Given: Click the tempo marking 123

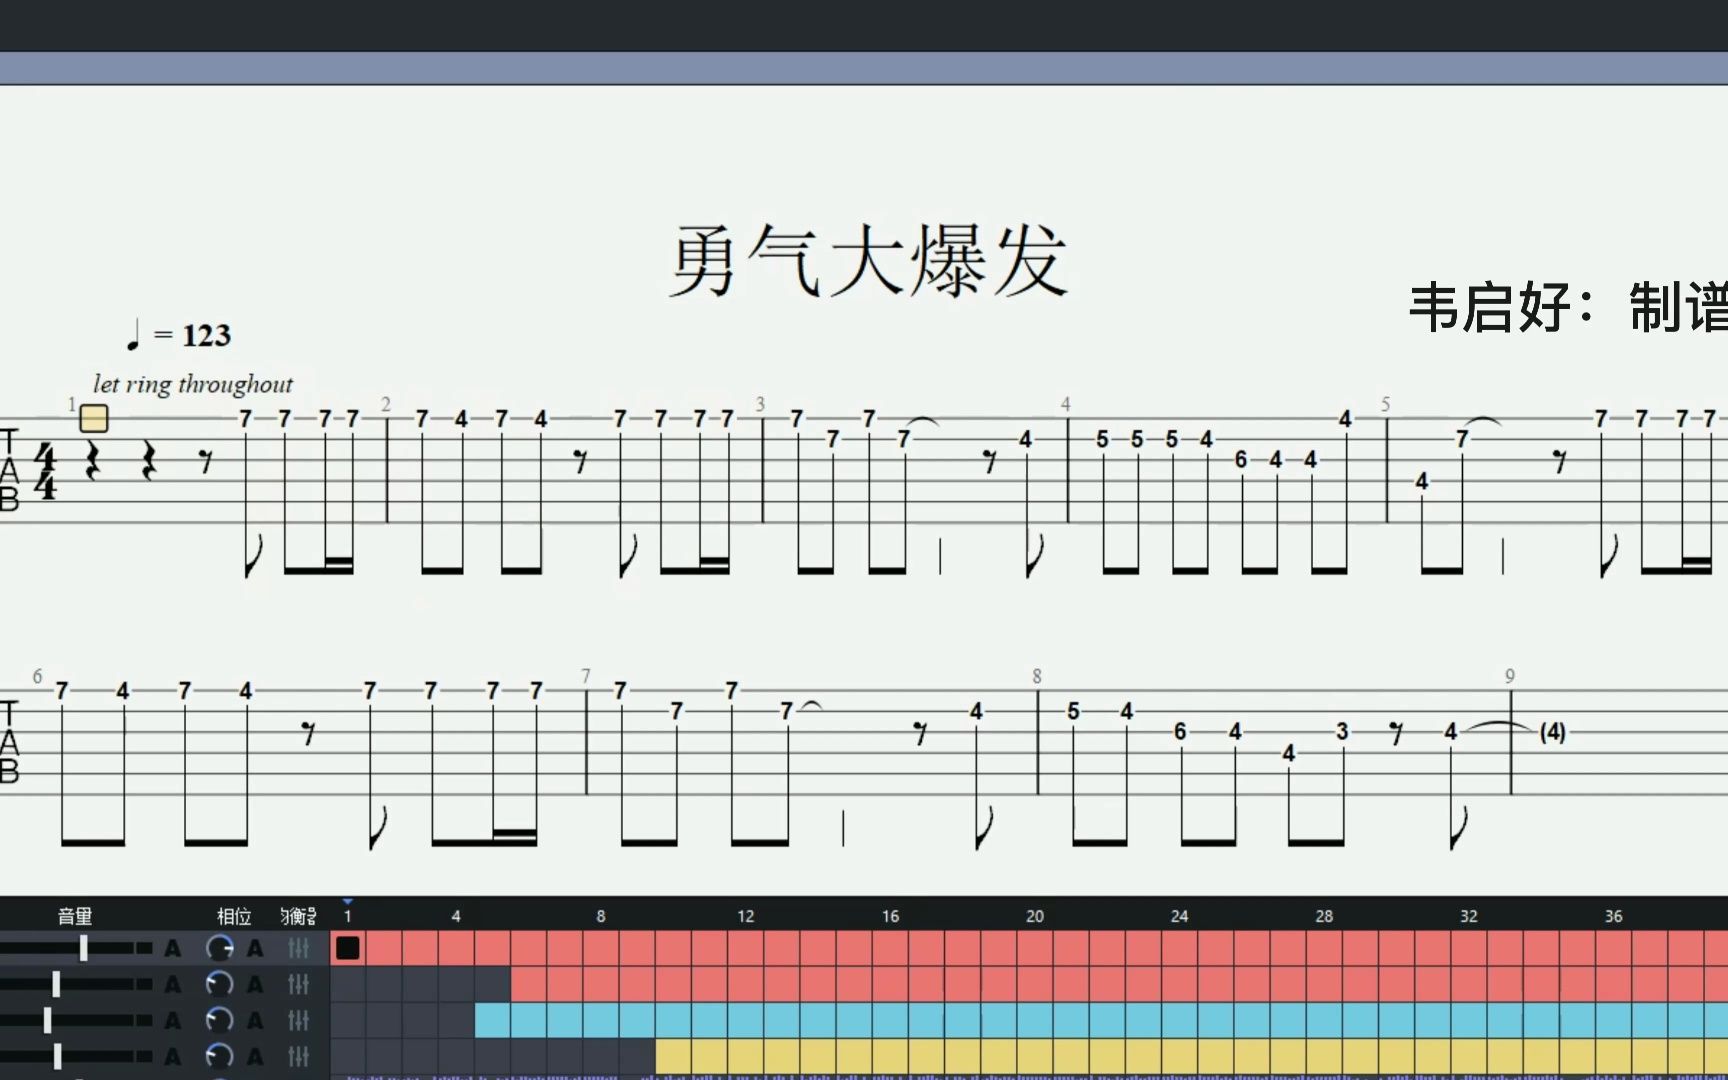Looking at the screenshot, I should (x=206, y=335).
